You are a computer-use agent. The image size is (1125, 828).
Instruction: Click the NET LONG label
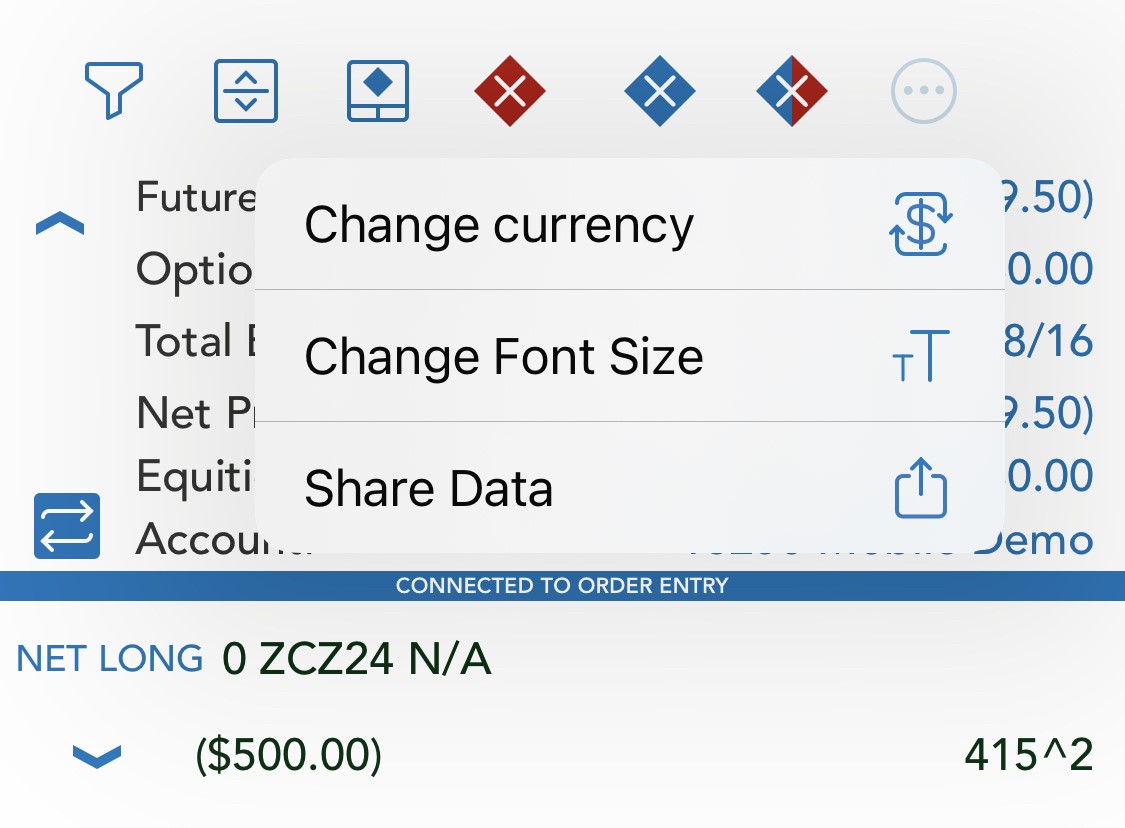pos(110,659)
